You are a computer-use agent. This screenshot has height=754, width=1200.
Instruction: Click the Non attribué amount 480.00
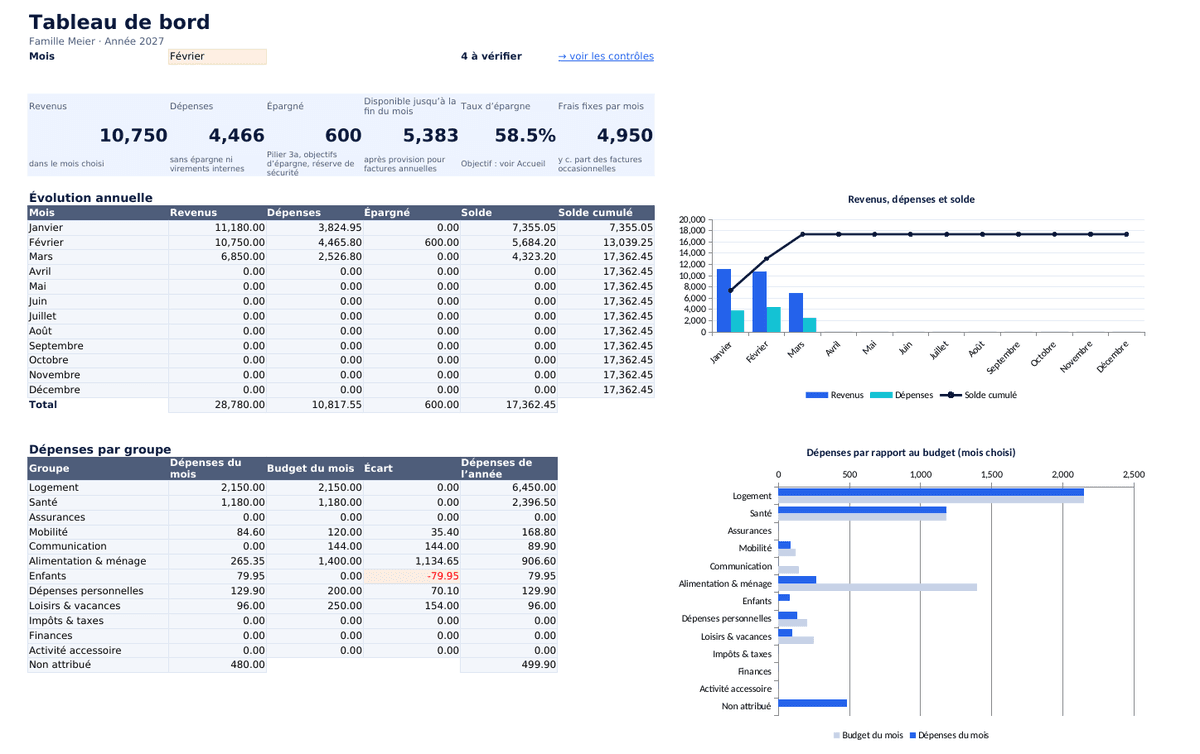[217, 664]
